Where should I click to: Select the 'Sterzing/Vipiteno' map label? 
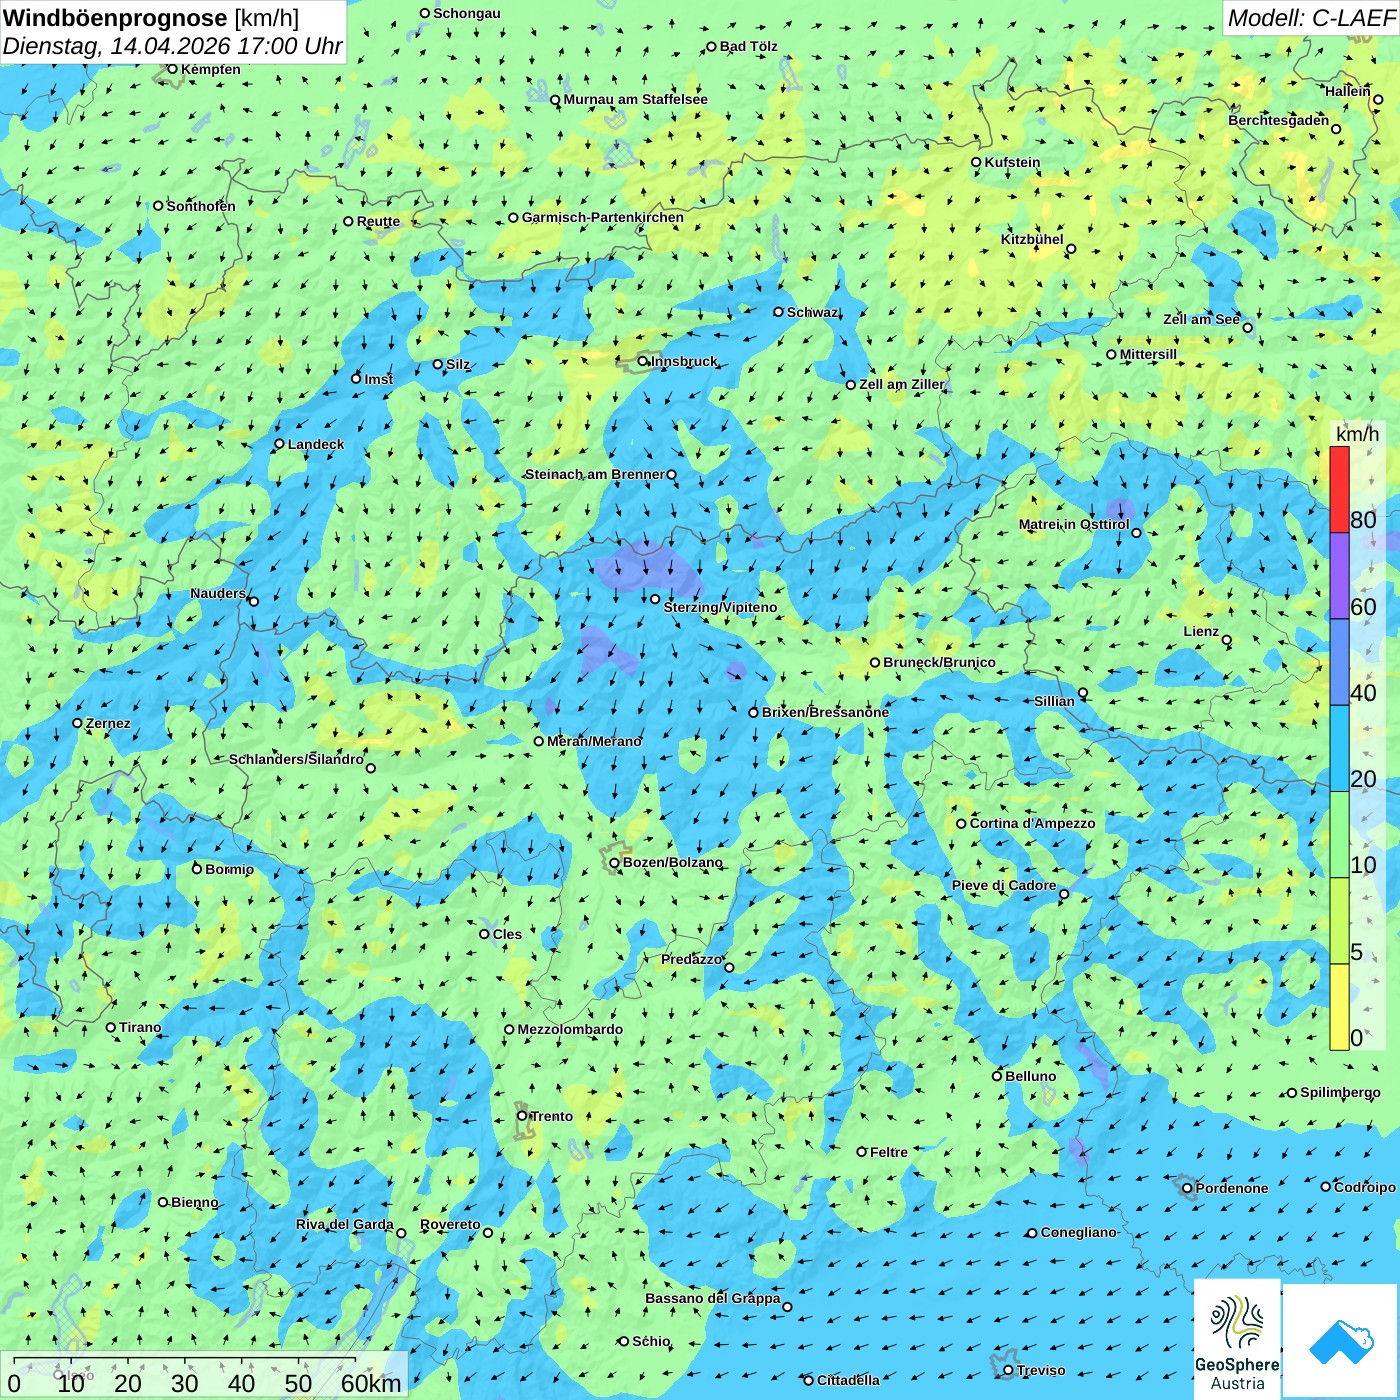point(720,607)
